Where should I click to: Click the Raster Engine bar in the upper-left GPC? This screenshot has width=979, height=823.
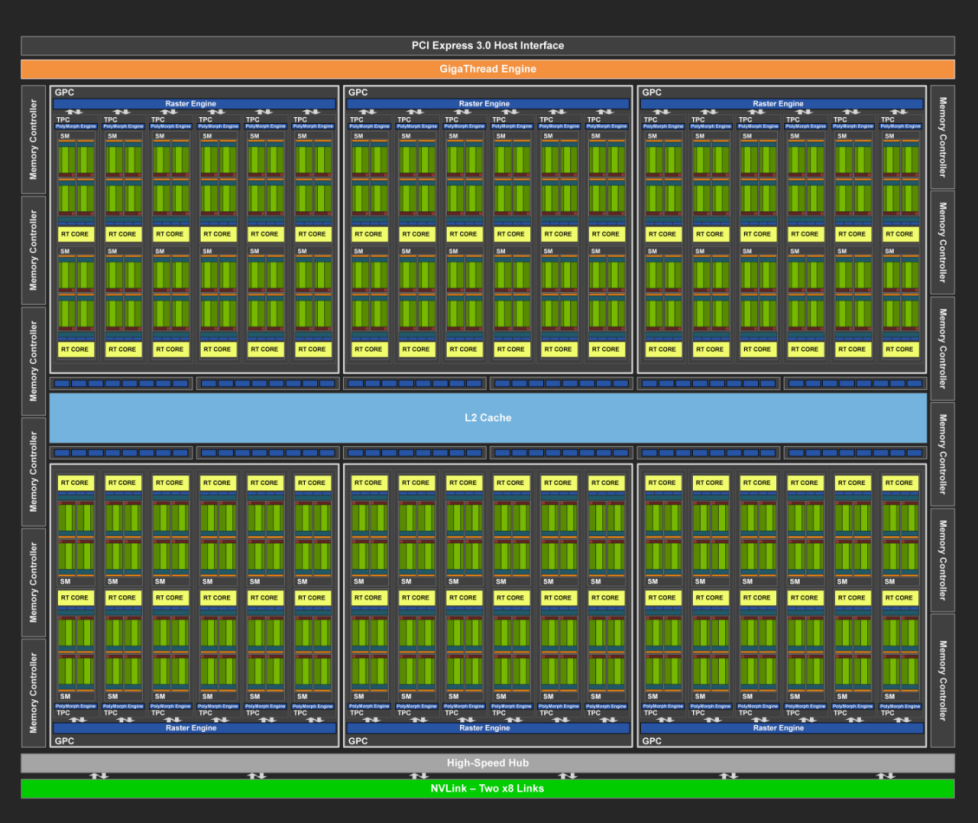click(x=194, y=104)
